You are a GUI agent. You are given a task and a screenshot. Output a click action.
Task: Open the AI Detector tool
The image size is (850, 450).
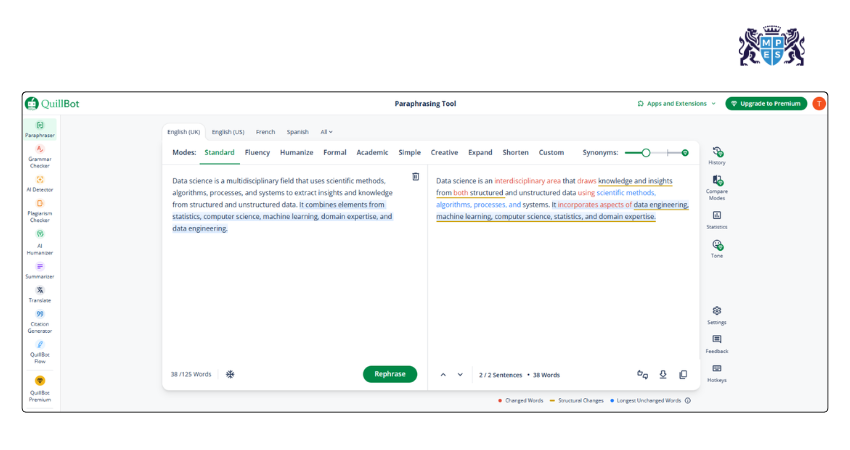[x=40, y=183]
